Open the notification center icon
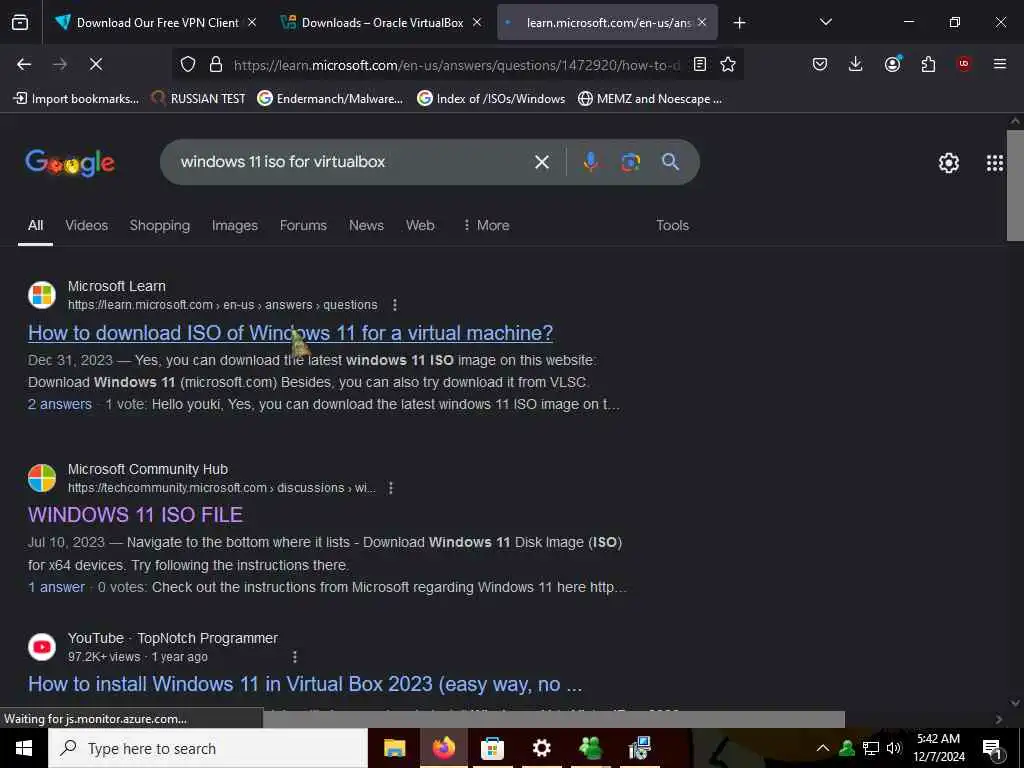 click(x=992, y=749)
